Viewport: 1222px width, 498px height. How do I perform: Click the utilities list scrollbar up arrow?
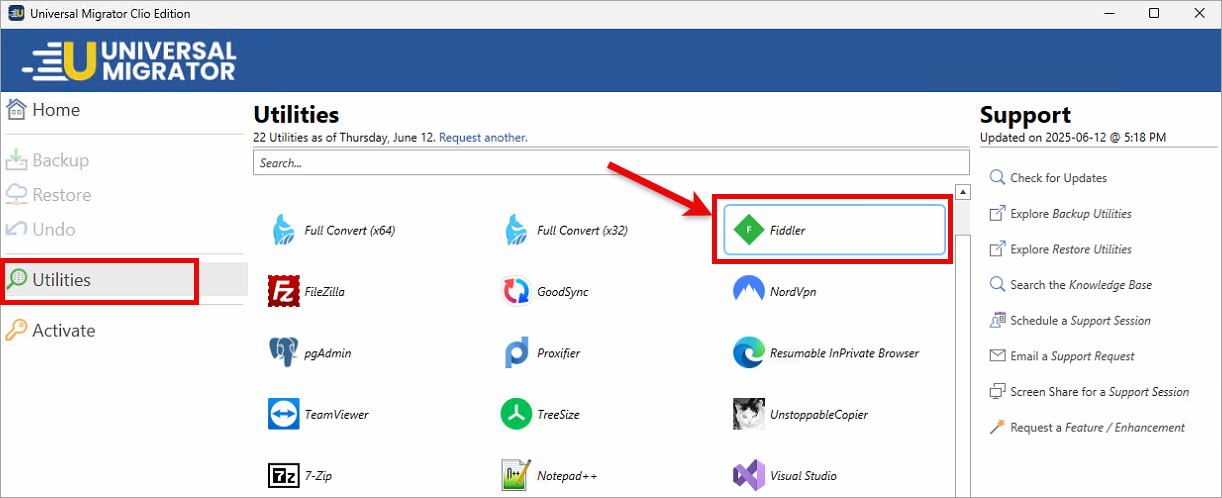tap(962, 191)
